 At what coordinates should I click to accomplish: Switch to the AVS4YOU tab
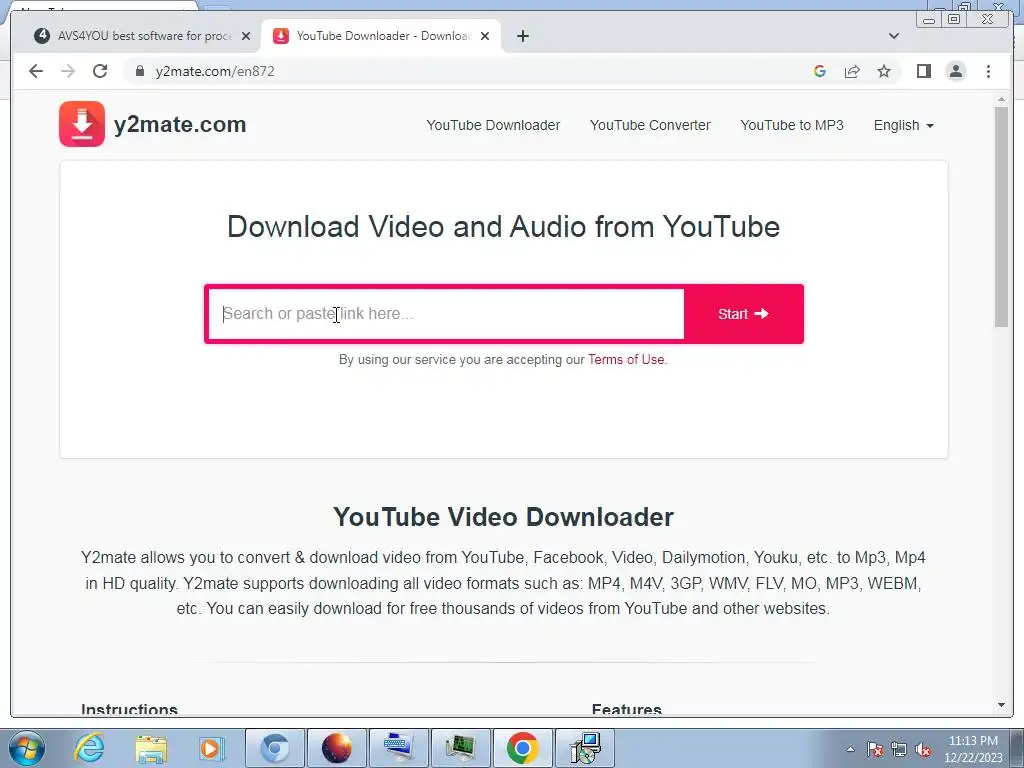pyautogui.click(x=142, y=36)
